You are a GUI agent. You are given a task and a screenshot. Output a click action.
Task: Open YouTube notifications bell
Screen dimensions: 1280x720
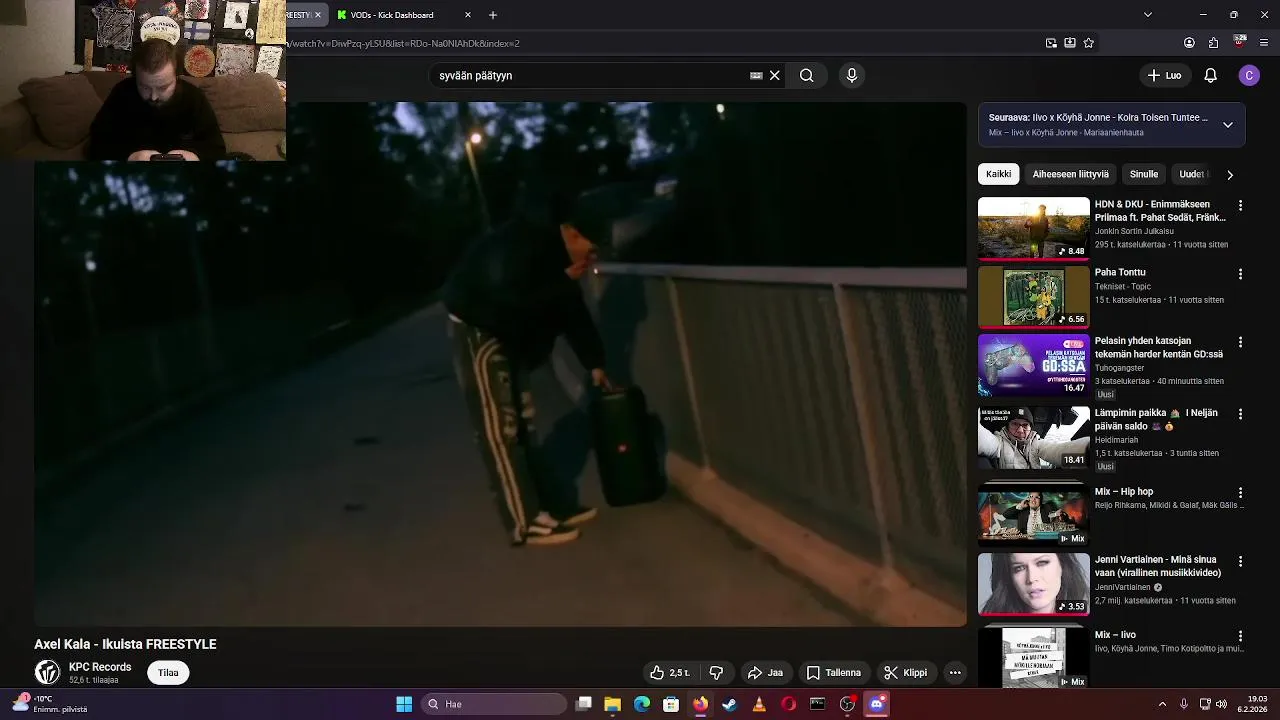(x=1210, y=75)
